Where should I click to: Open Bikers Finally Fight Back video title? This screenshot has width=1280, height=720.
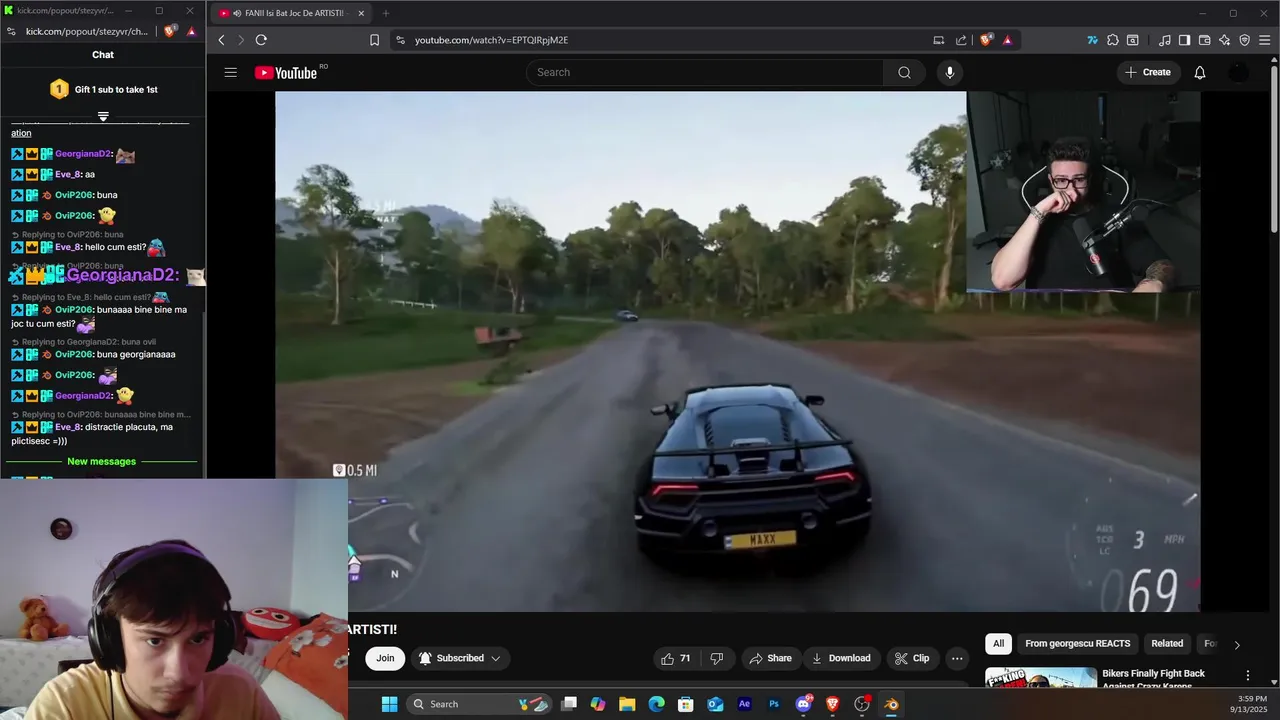coord(1153,679)
